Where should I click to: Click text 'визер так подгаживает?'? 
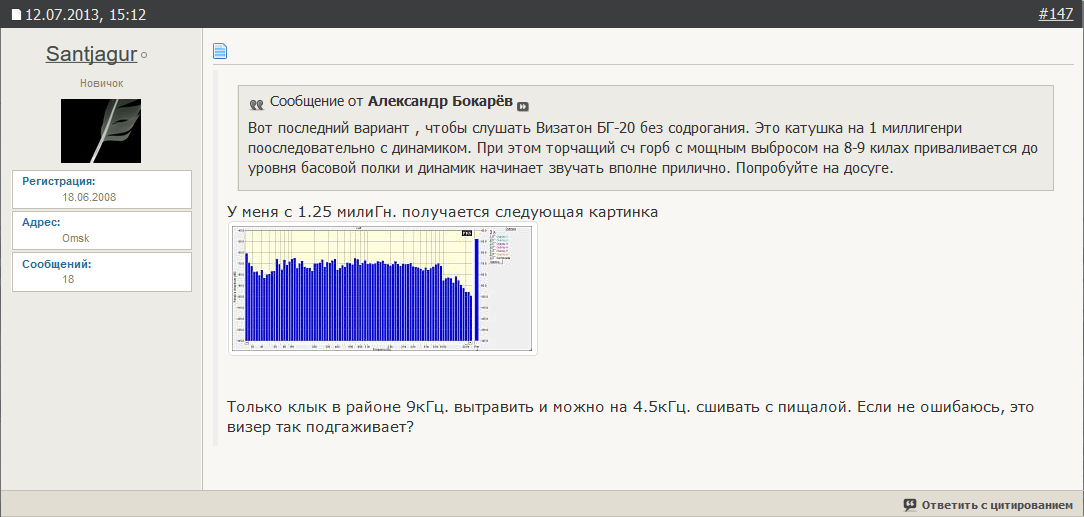(x=320, y=428)
